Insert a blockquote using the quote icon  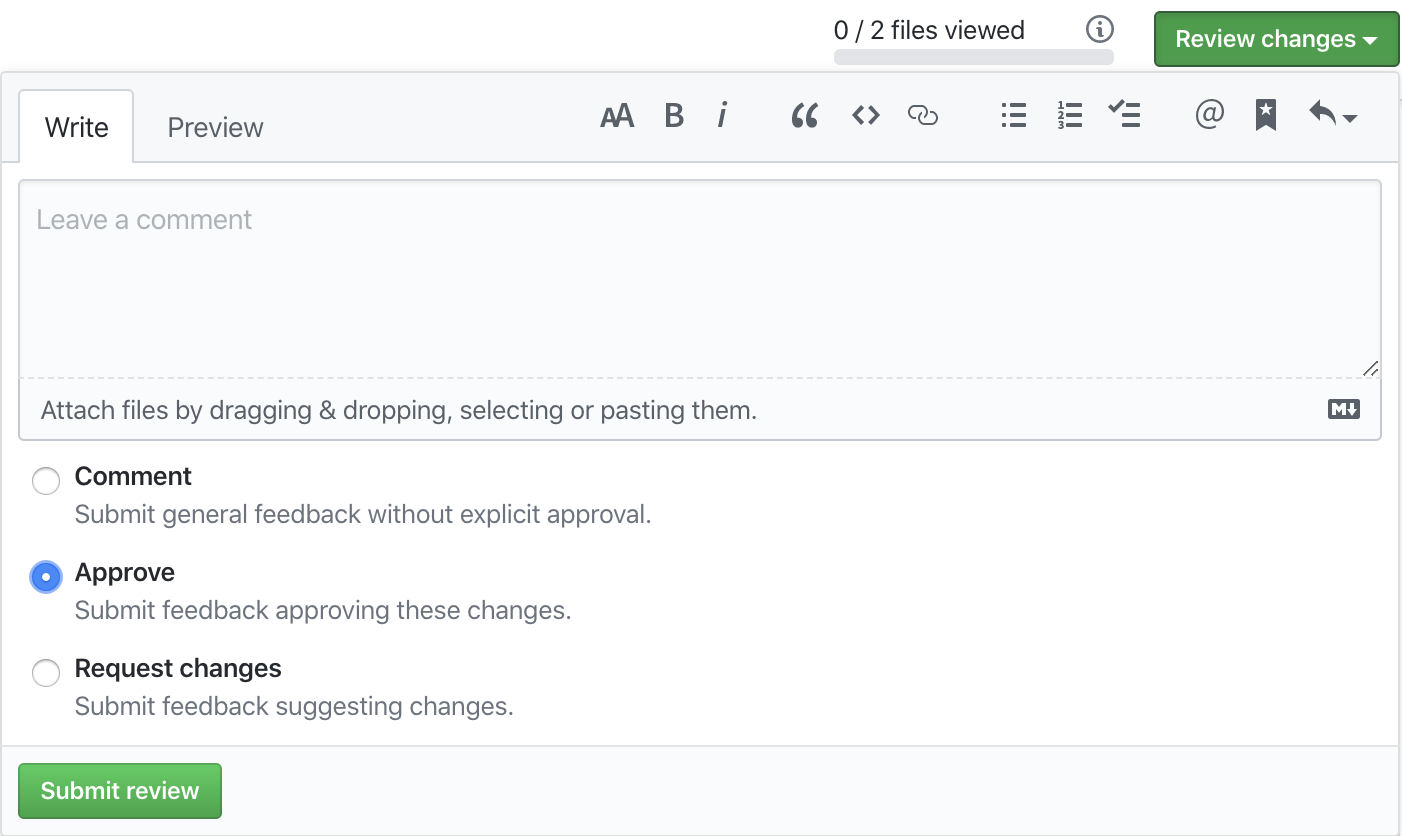(804, 115)
